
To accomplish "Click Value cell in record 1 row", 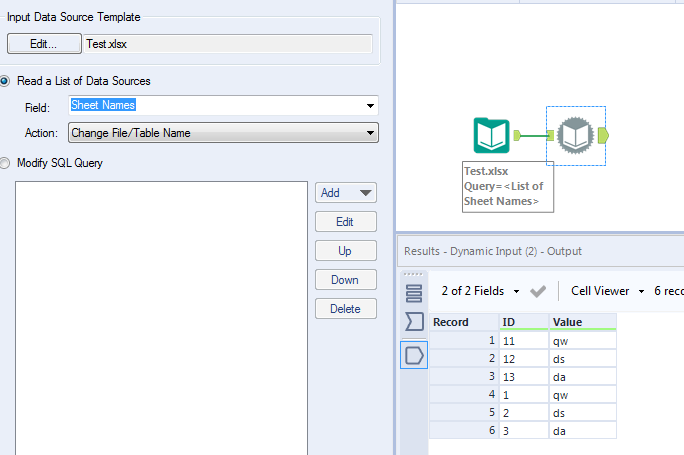I will [583, 341].
